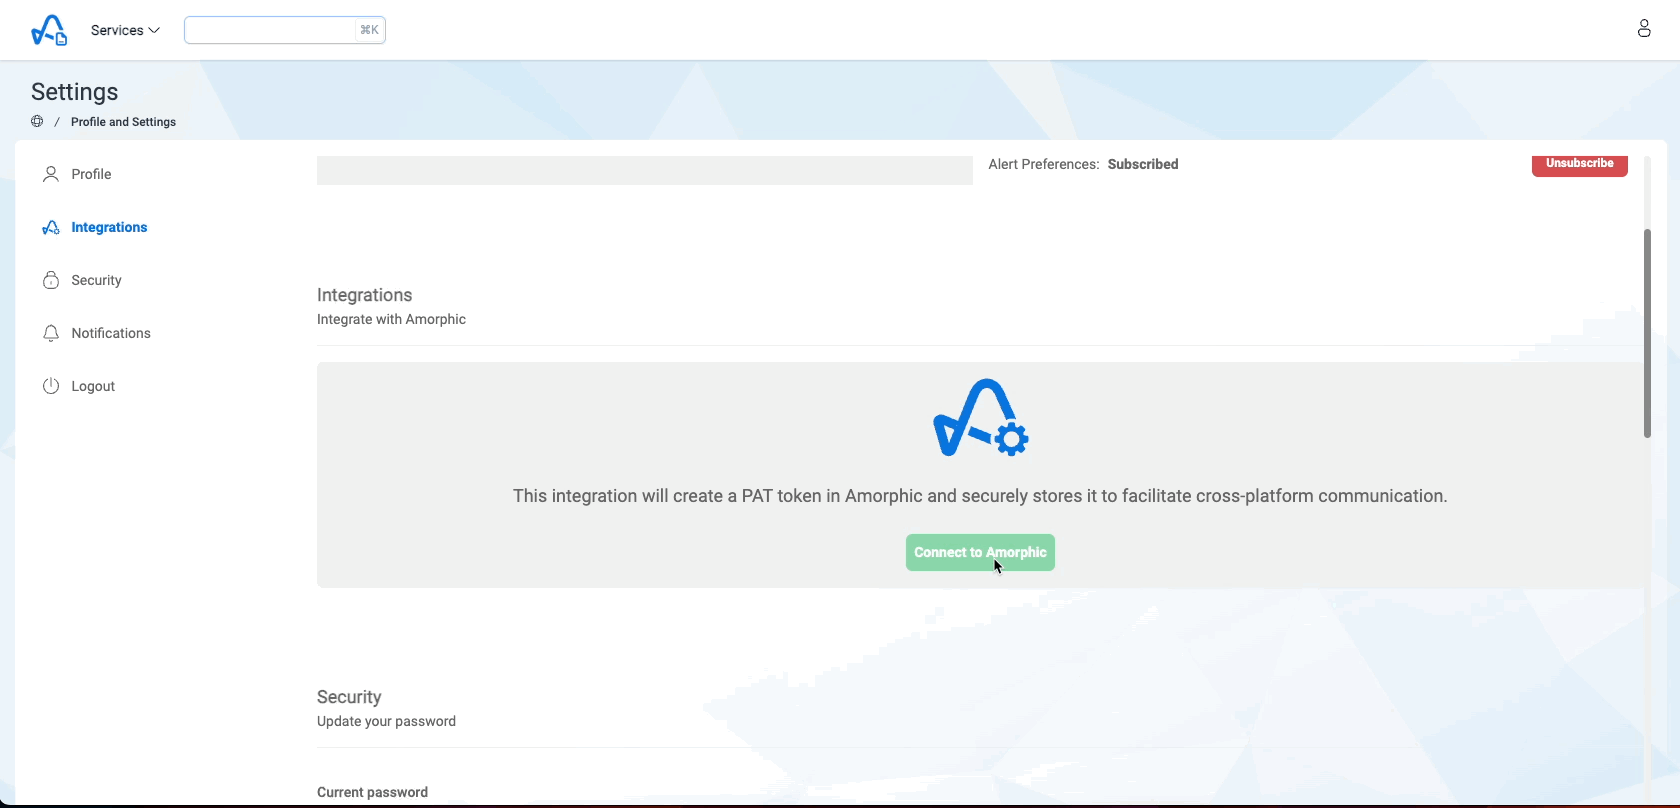Click the 'Alert Preferences:' label
Screen dimensions: 1680x808
tap(1044, 164)
